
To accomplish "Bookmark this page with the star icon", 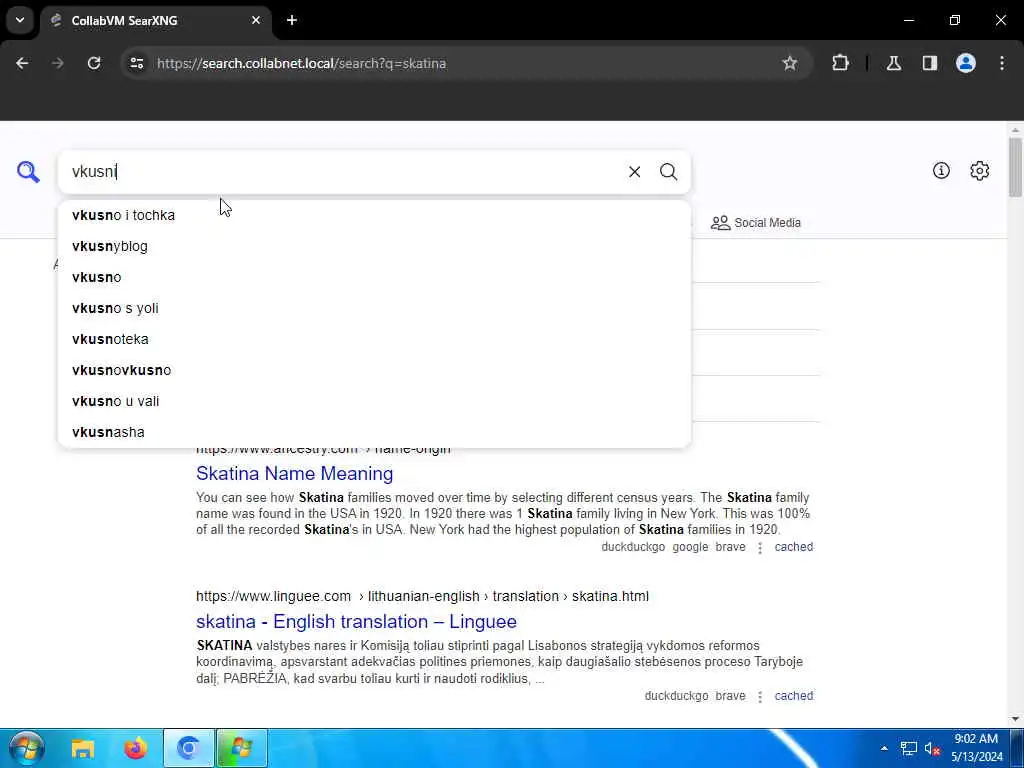I will tap(790, 63).
